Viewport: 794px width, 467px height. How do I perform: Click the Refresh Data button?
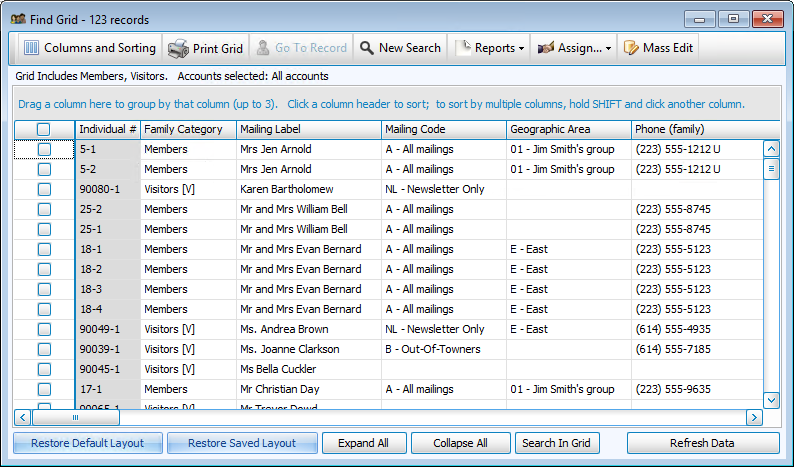(x=702, y=443)
